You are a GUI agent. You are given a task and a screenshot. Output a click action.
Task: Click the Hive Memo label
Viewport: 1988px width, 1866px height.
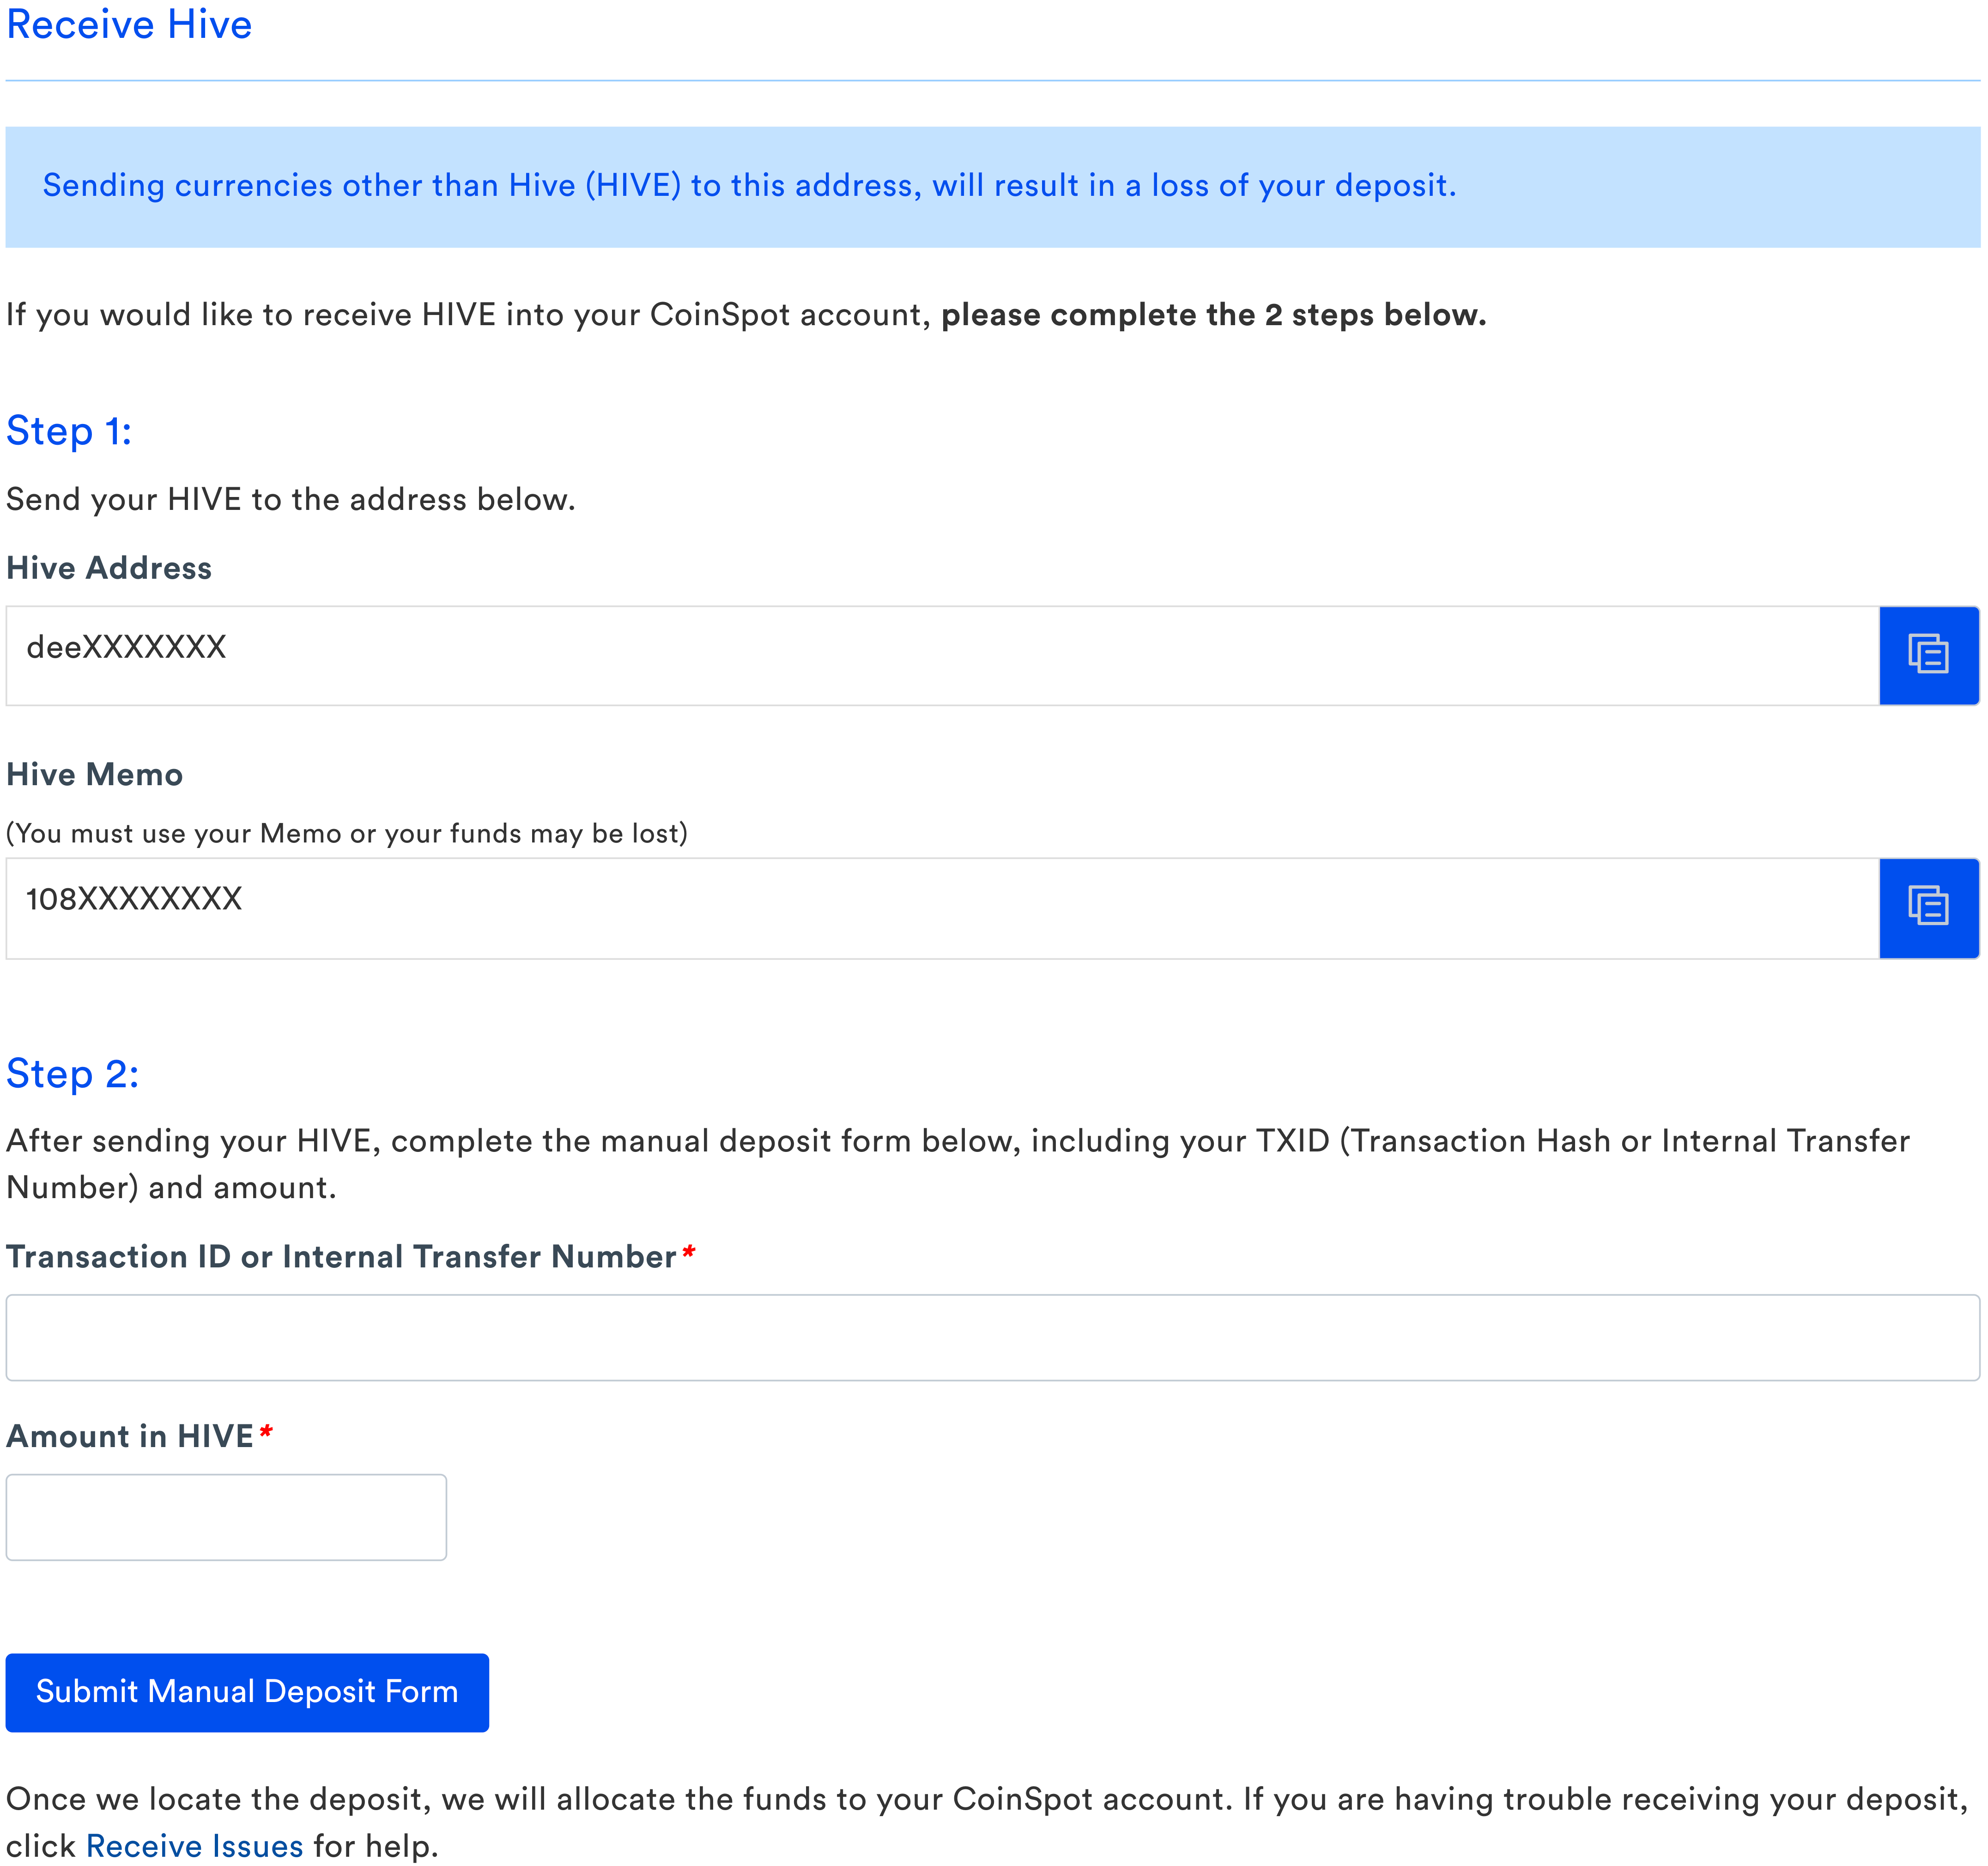(95, 774)
